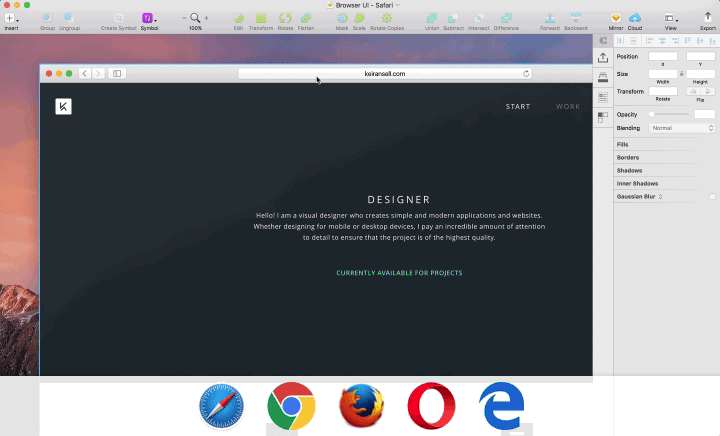
Task: Click the align vertical centers icon
Action: coord(700,41)
